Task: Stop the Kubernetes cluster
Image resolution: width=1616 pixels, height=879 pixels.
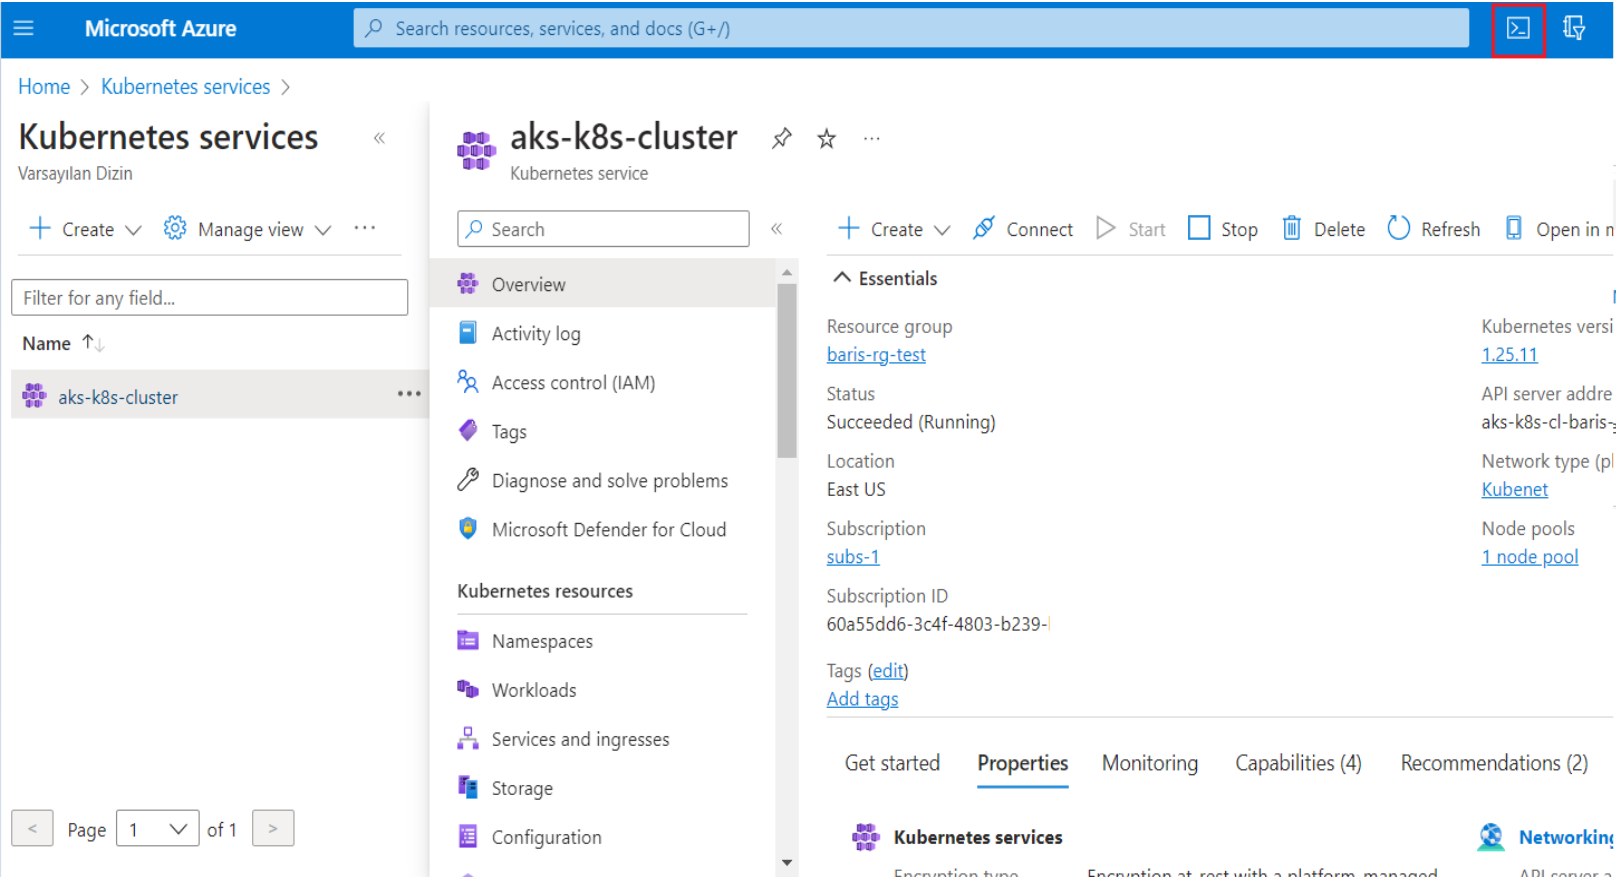Action: point(1222,229)
